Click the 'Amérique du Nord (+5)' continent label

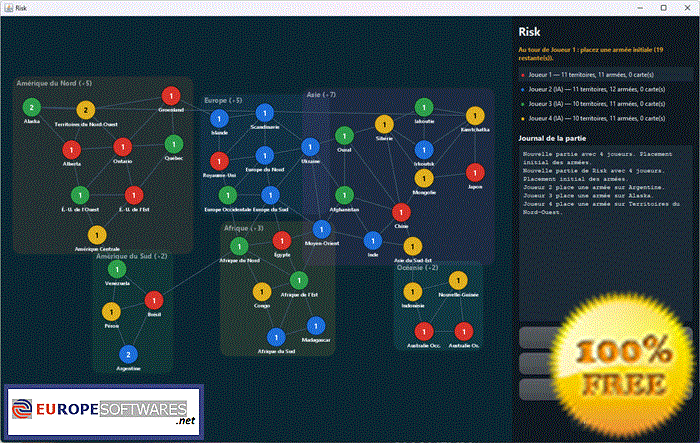tap(54, 83)
